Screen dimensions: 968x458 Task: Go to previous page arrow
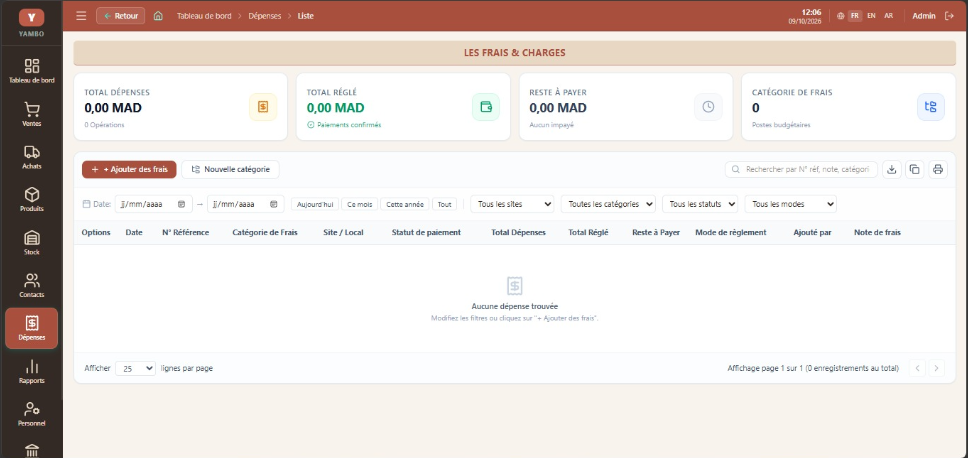point(918,368)
